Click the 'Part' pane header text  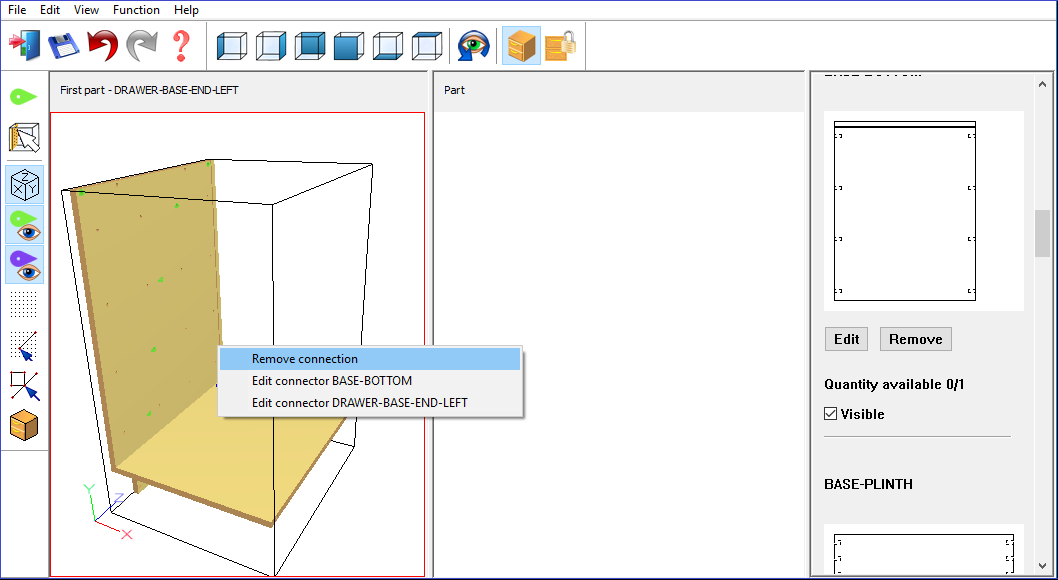click(x=454, y=90)
